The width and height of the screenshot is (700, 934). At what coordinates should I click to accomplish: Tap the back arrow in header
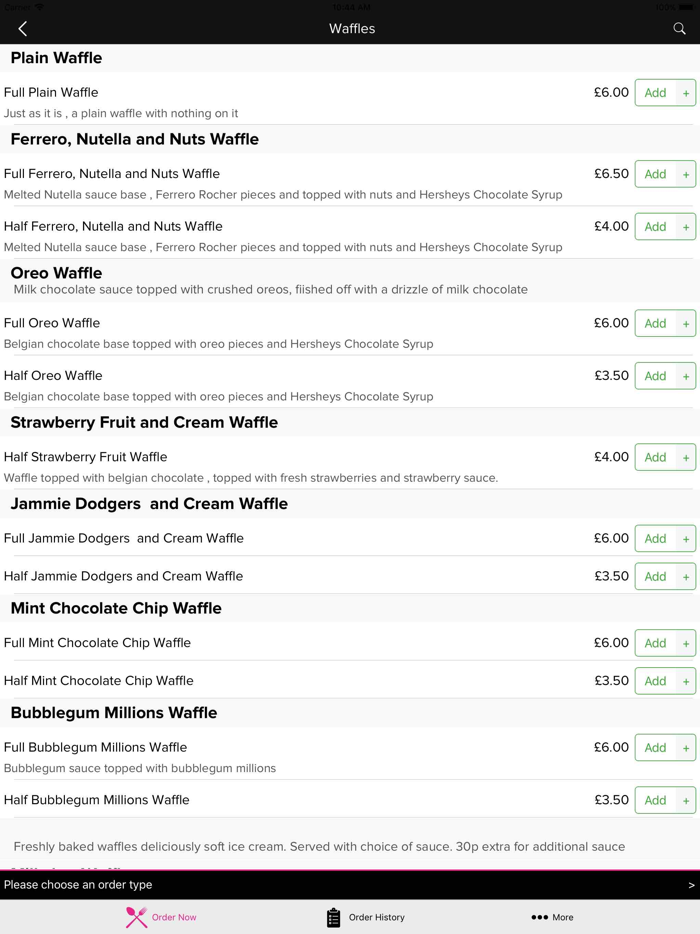click(x=23, y=29)
